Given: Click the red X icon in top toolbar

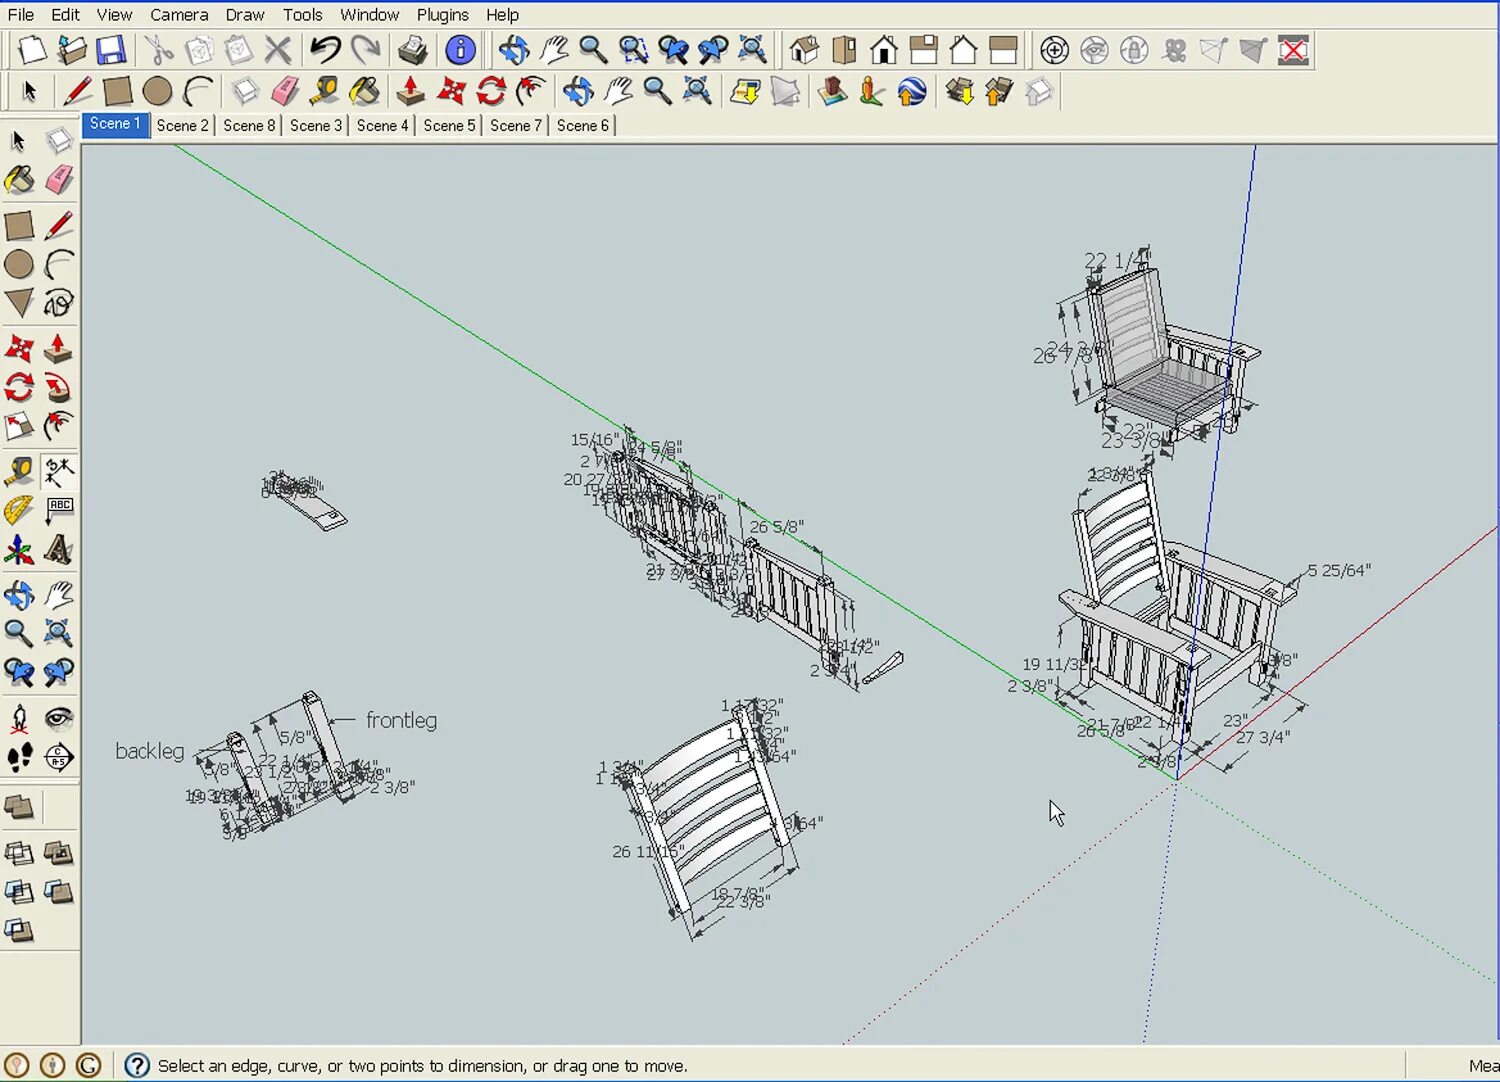Looking at the screenshot, I should (x=1293, y=50).
